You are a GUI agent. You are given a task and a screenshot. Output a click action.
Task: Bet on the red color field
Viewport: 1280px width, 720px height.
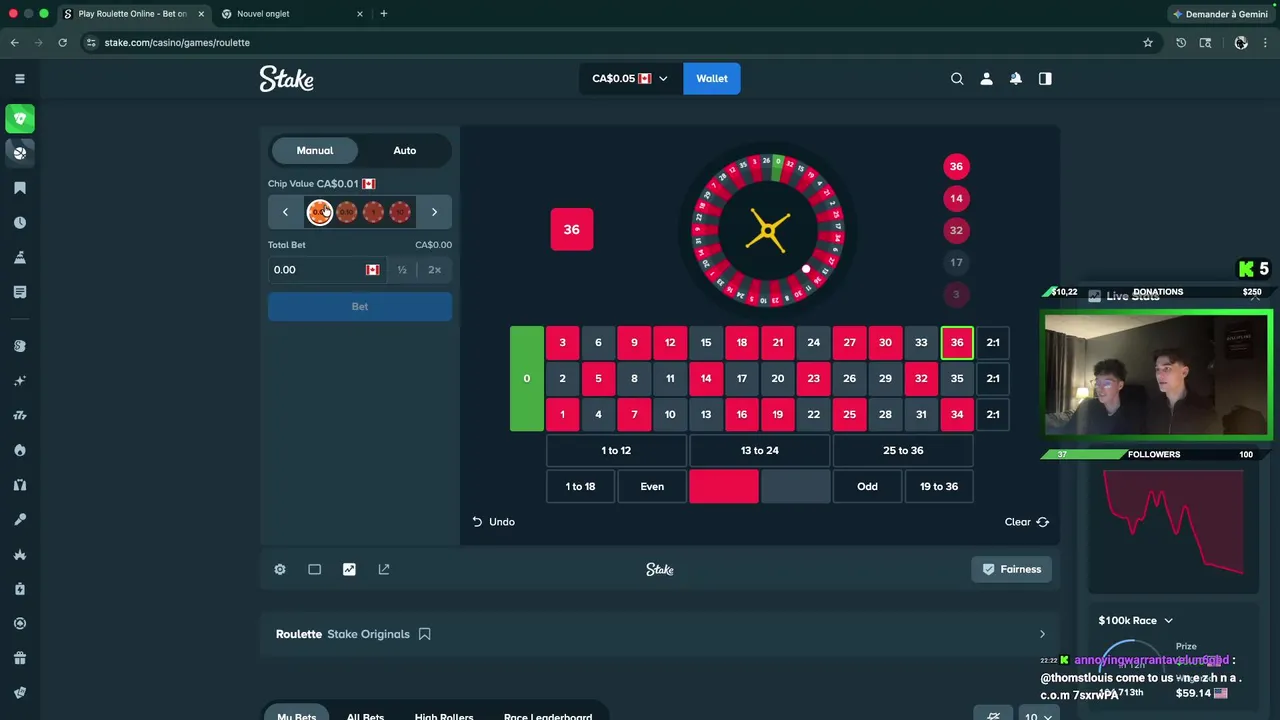[724, 486]
